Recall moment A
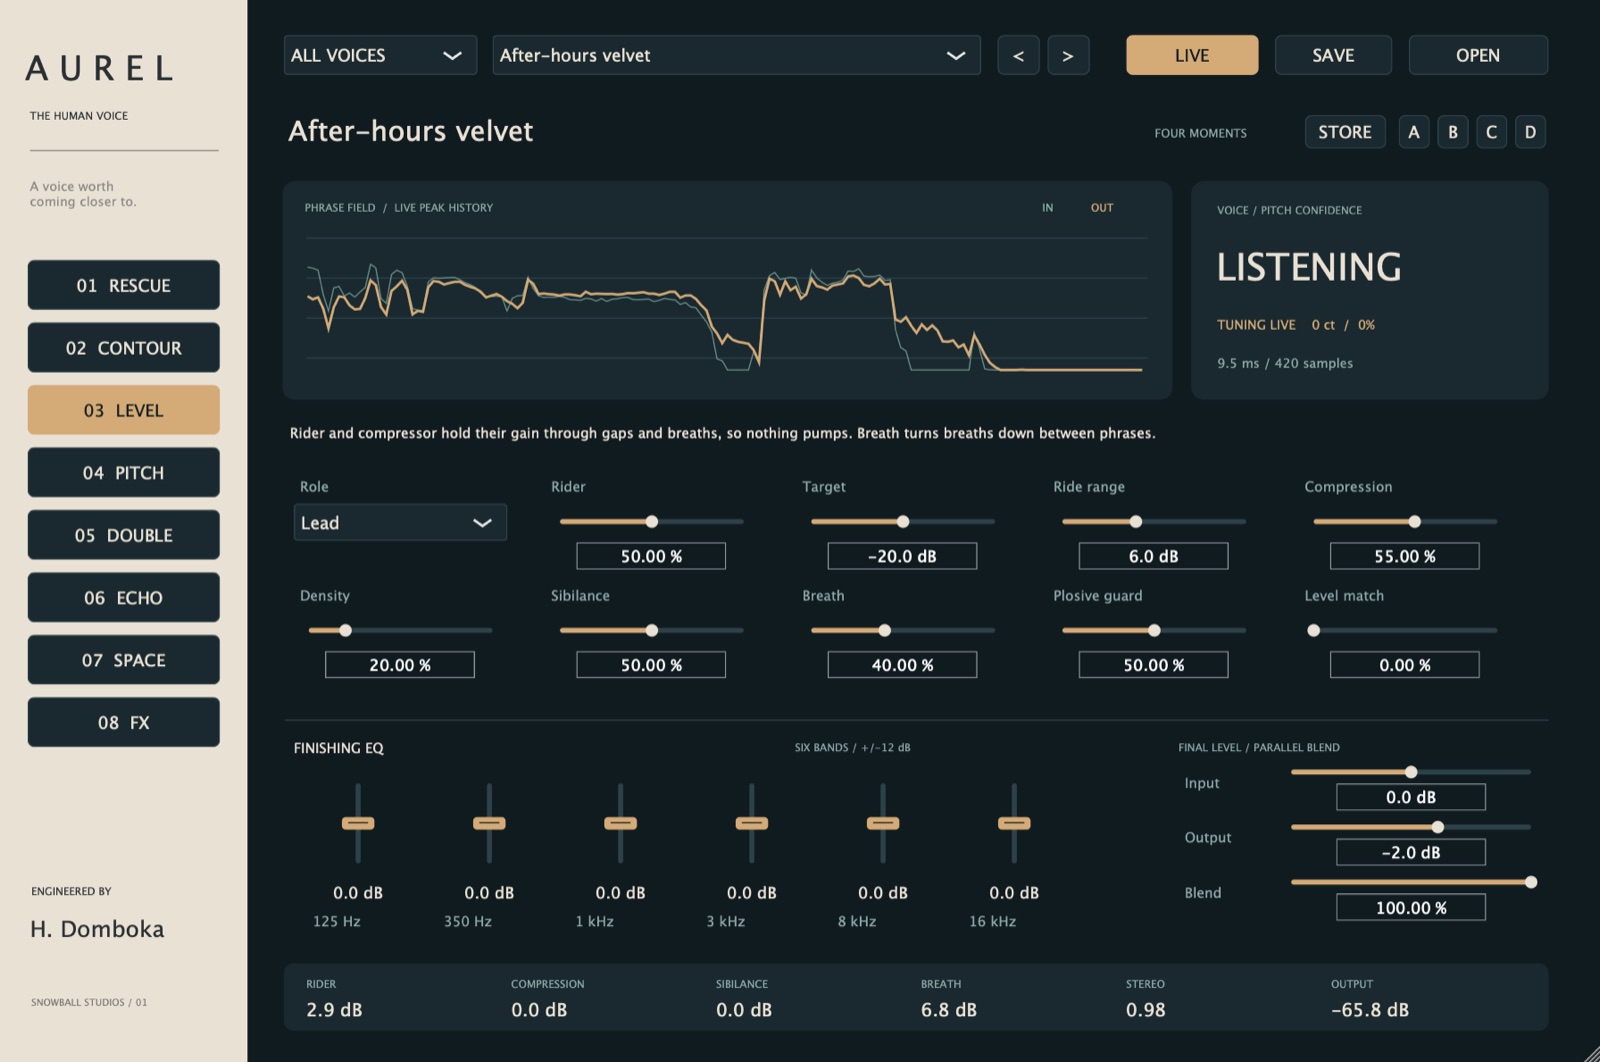 pos(1414,132)
